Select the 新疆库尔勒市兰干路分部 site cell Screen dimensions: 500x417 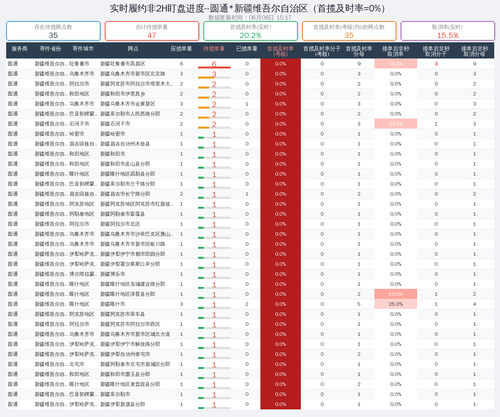[128, 184]
